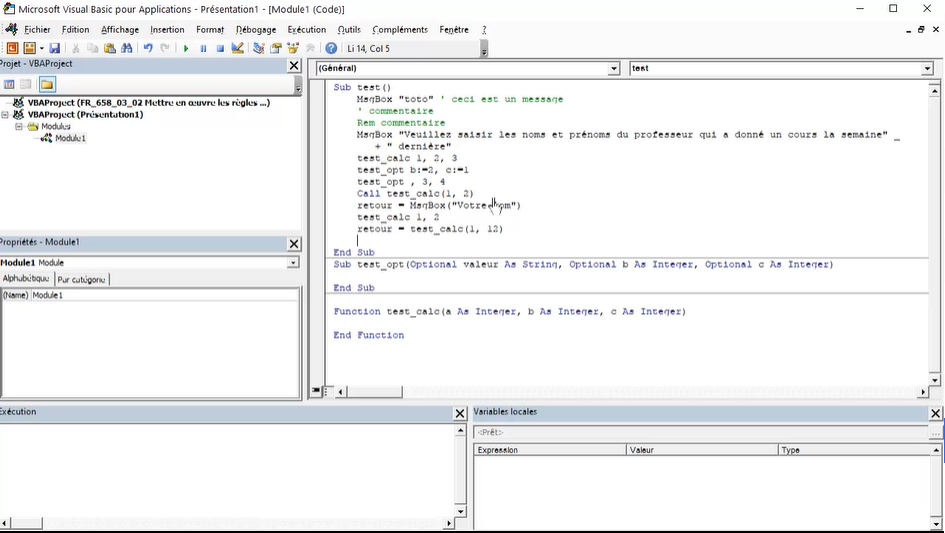Open the Débogage menu

(x=256, y=30)
